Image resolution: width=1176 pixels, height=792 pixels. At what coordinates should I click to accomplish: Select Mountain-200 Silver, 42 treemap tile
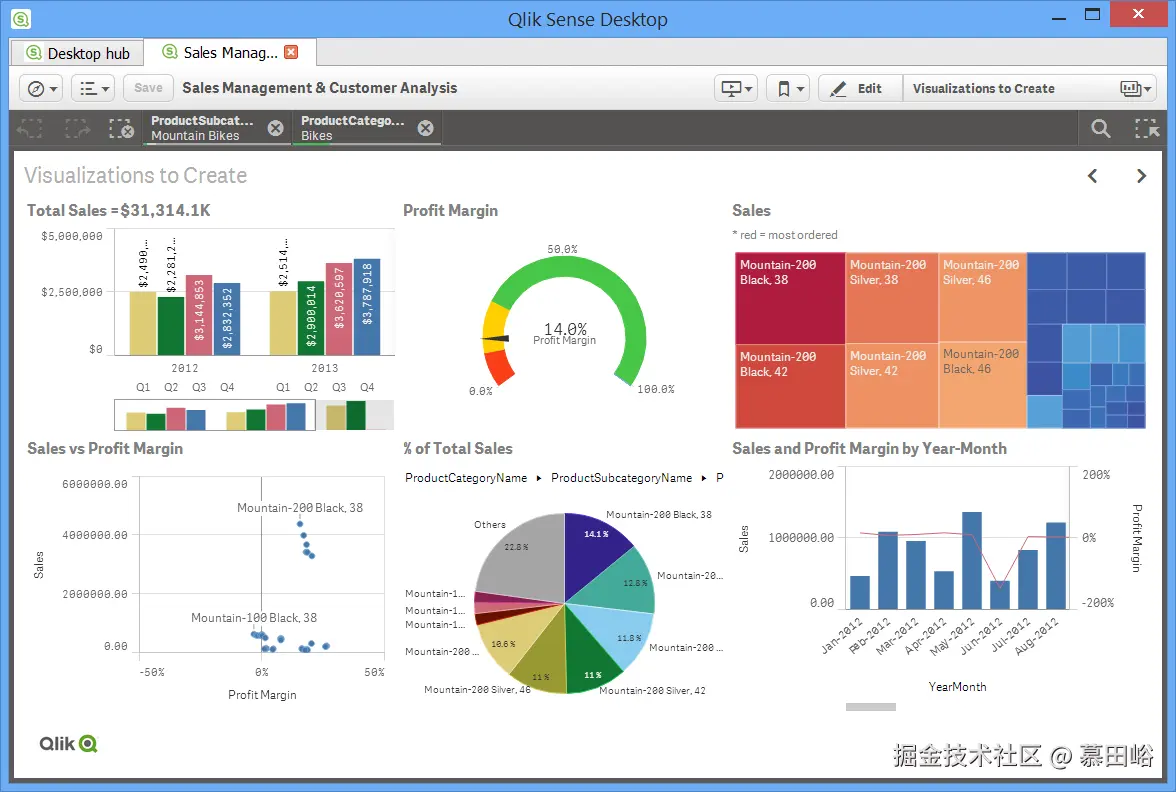[x=892, y=386]
